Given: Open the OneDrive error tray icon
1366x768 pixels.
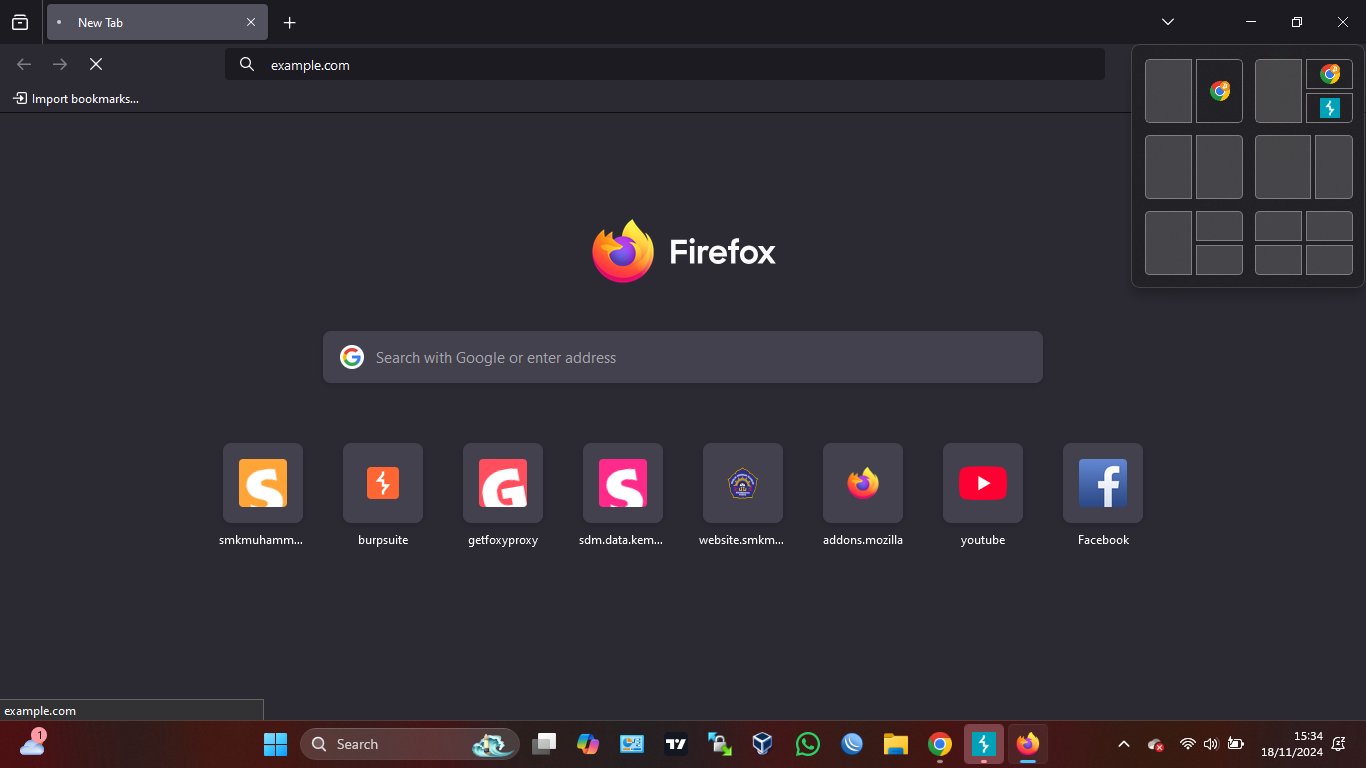Looking at the screenshot, I should [x=1156, y=744].
